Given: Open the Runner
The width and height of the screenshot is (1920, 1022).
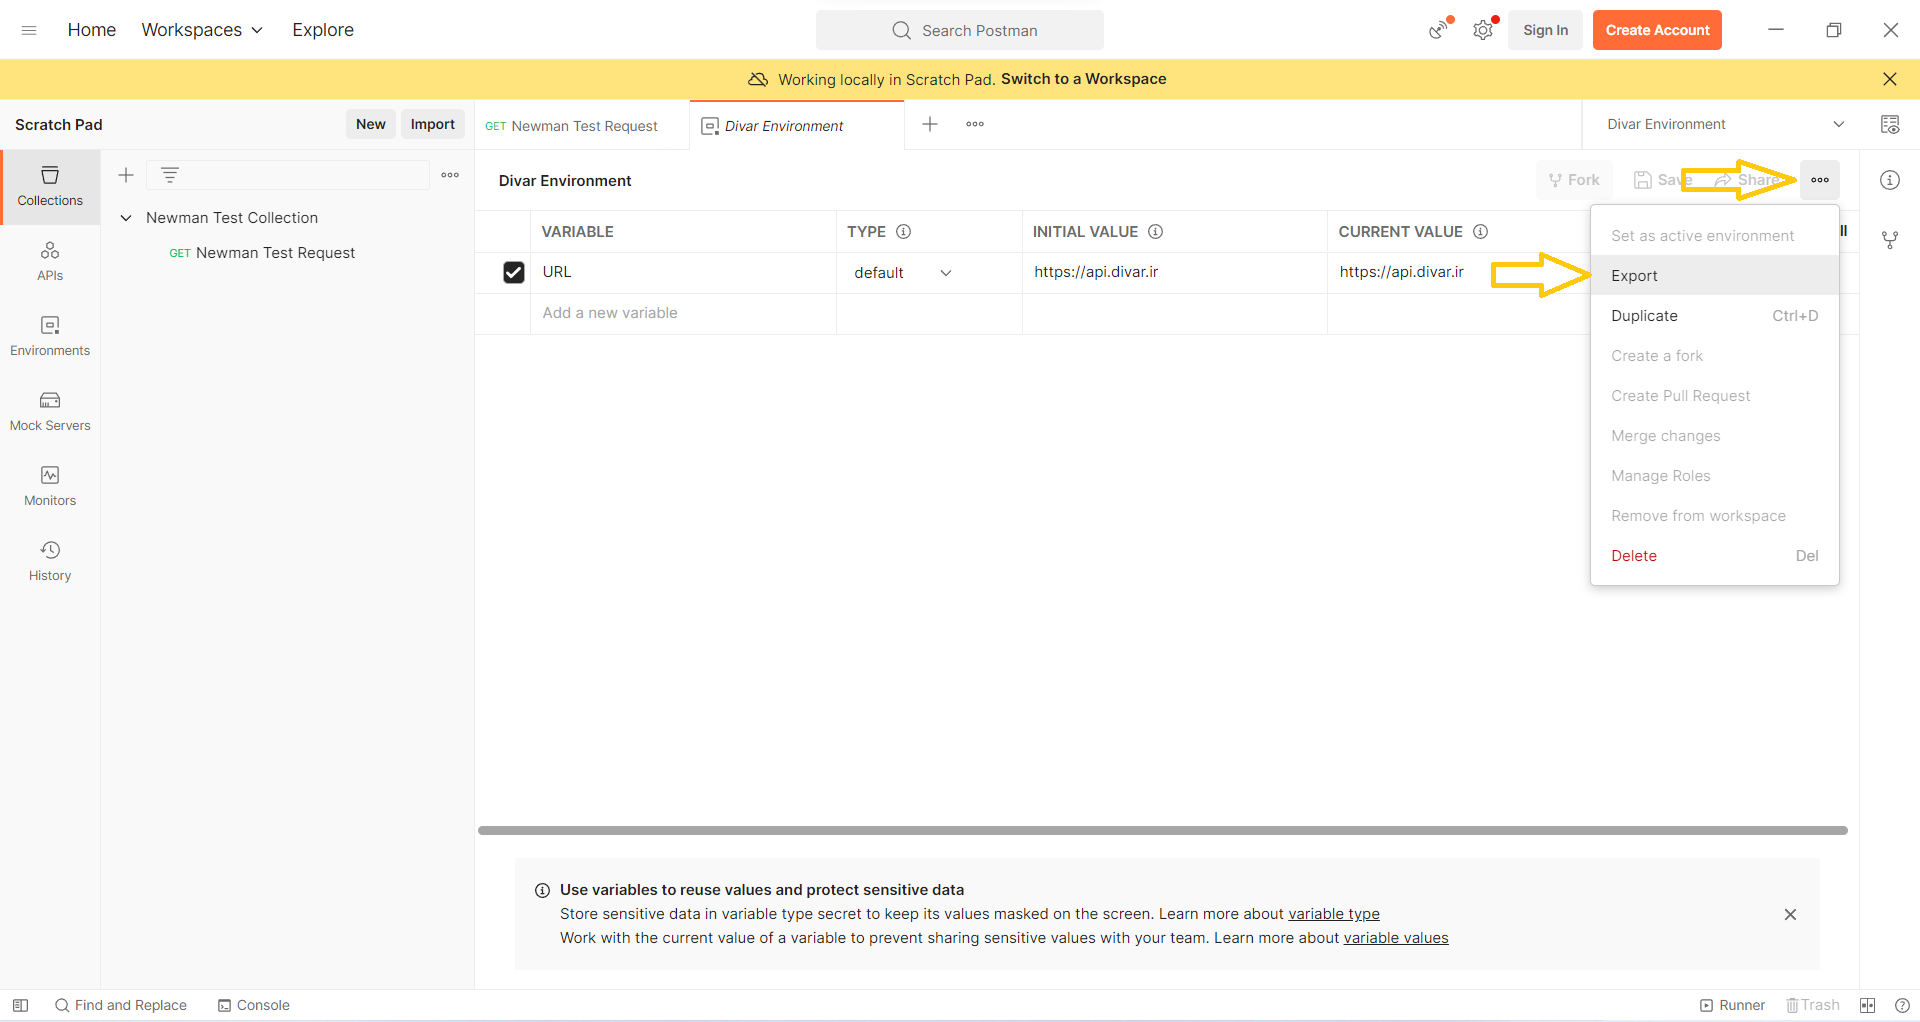Looking at the screenshot, I should (x=1732, y=1005).
